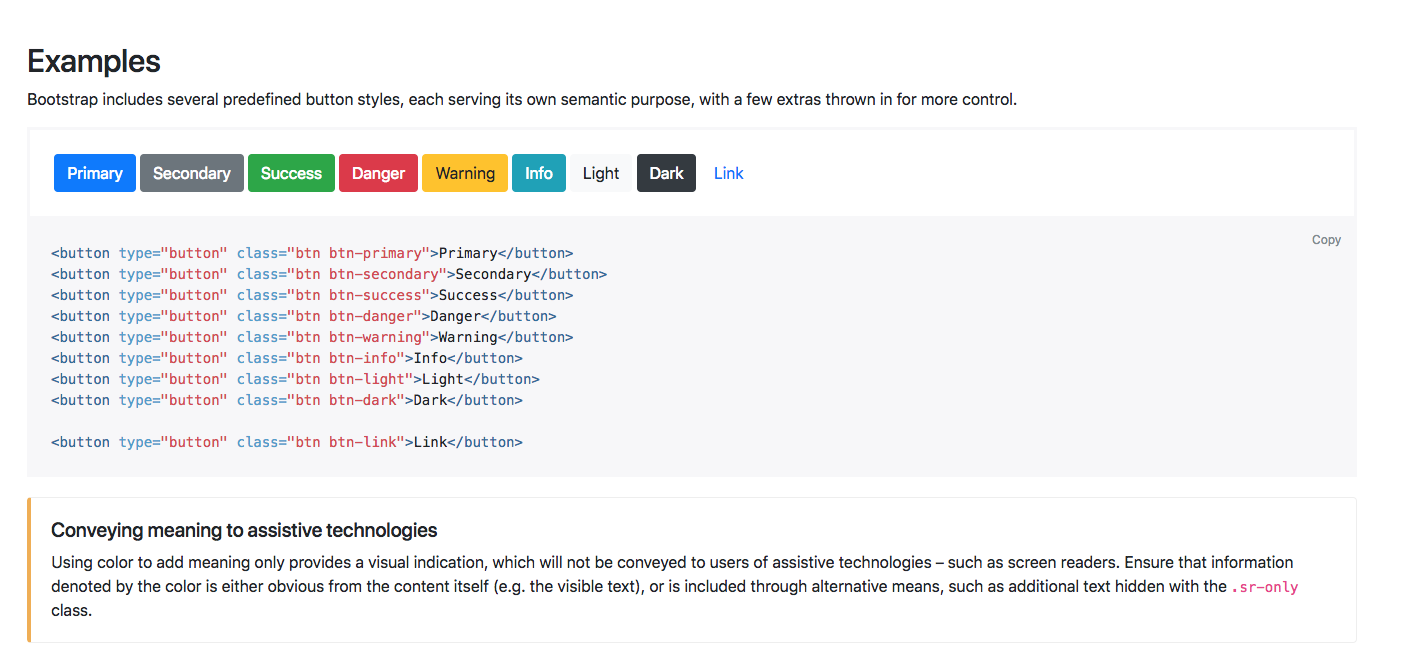Click the Examples heading
Screen dimensions: 1418x665
pos(94,62)
